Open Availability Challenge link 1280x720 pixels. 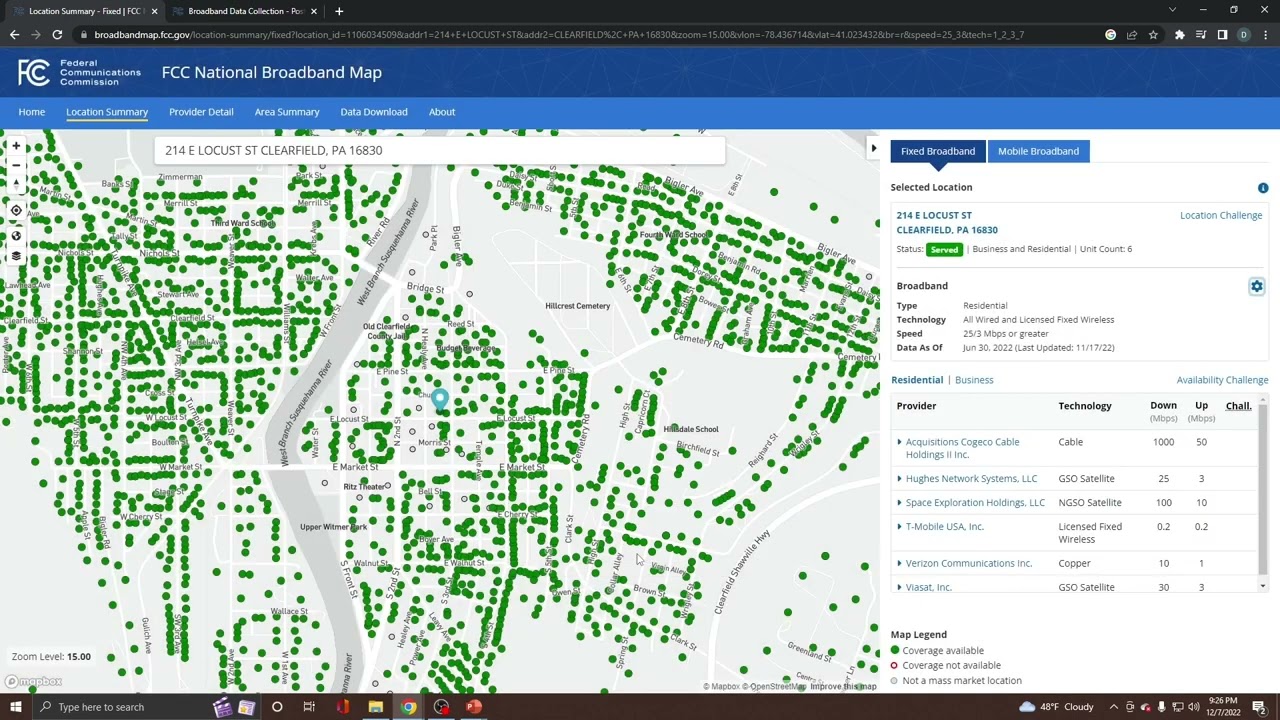click(1222, 380)
